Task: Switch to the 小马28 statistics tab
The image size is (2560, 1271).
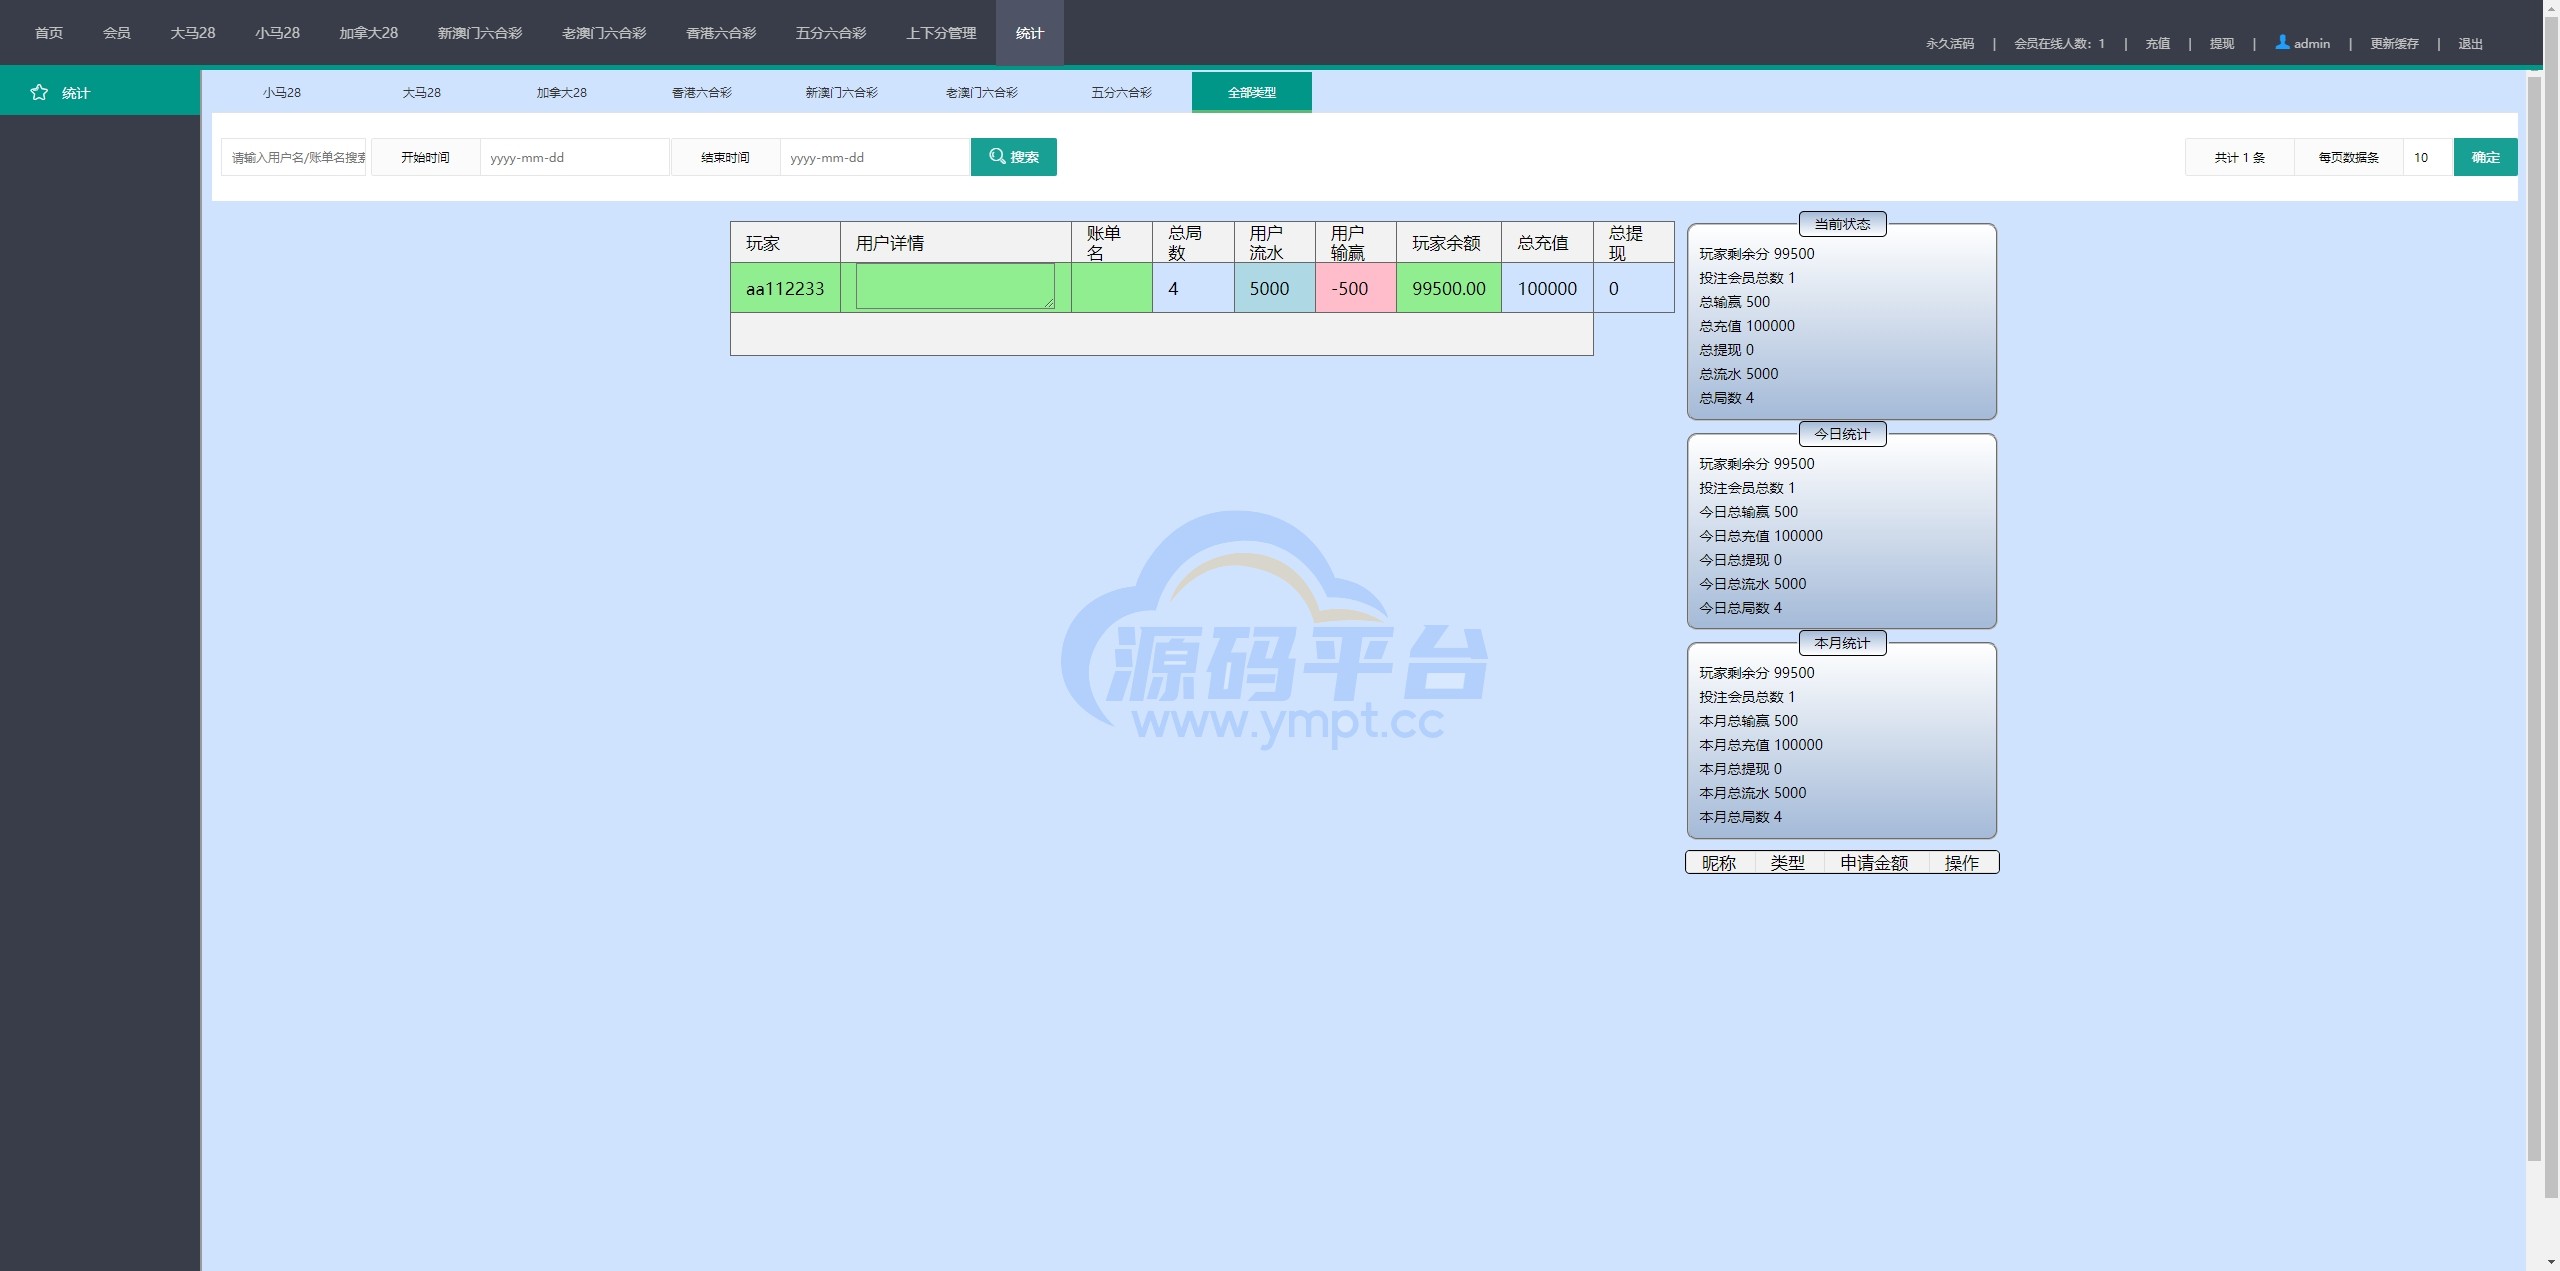Action: click(x=282, y=92)
